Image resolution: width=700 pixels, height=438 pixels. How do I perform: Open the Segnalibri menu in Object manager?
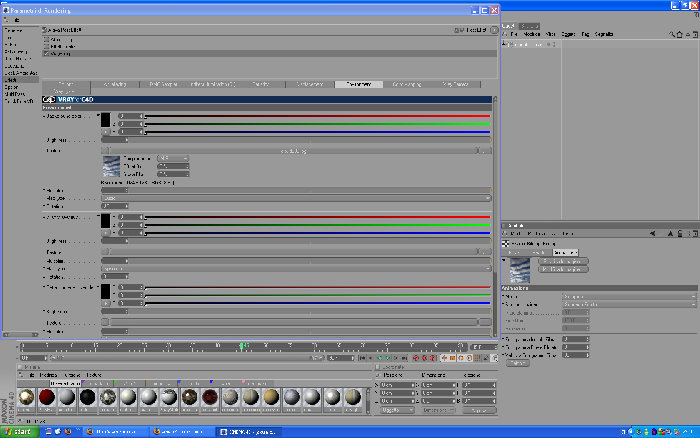click(604, 34)
